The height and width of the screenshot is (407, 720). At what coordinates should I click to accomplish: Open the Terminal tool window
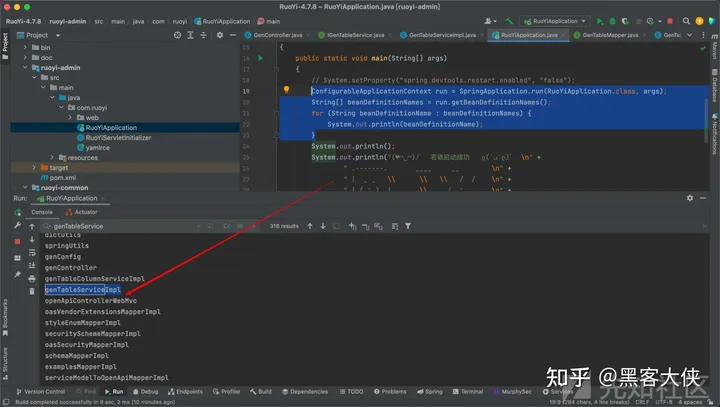point(467,392)
